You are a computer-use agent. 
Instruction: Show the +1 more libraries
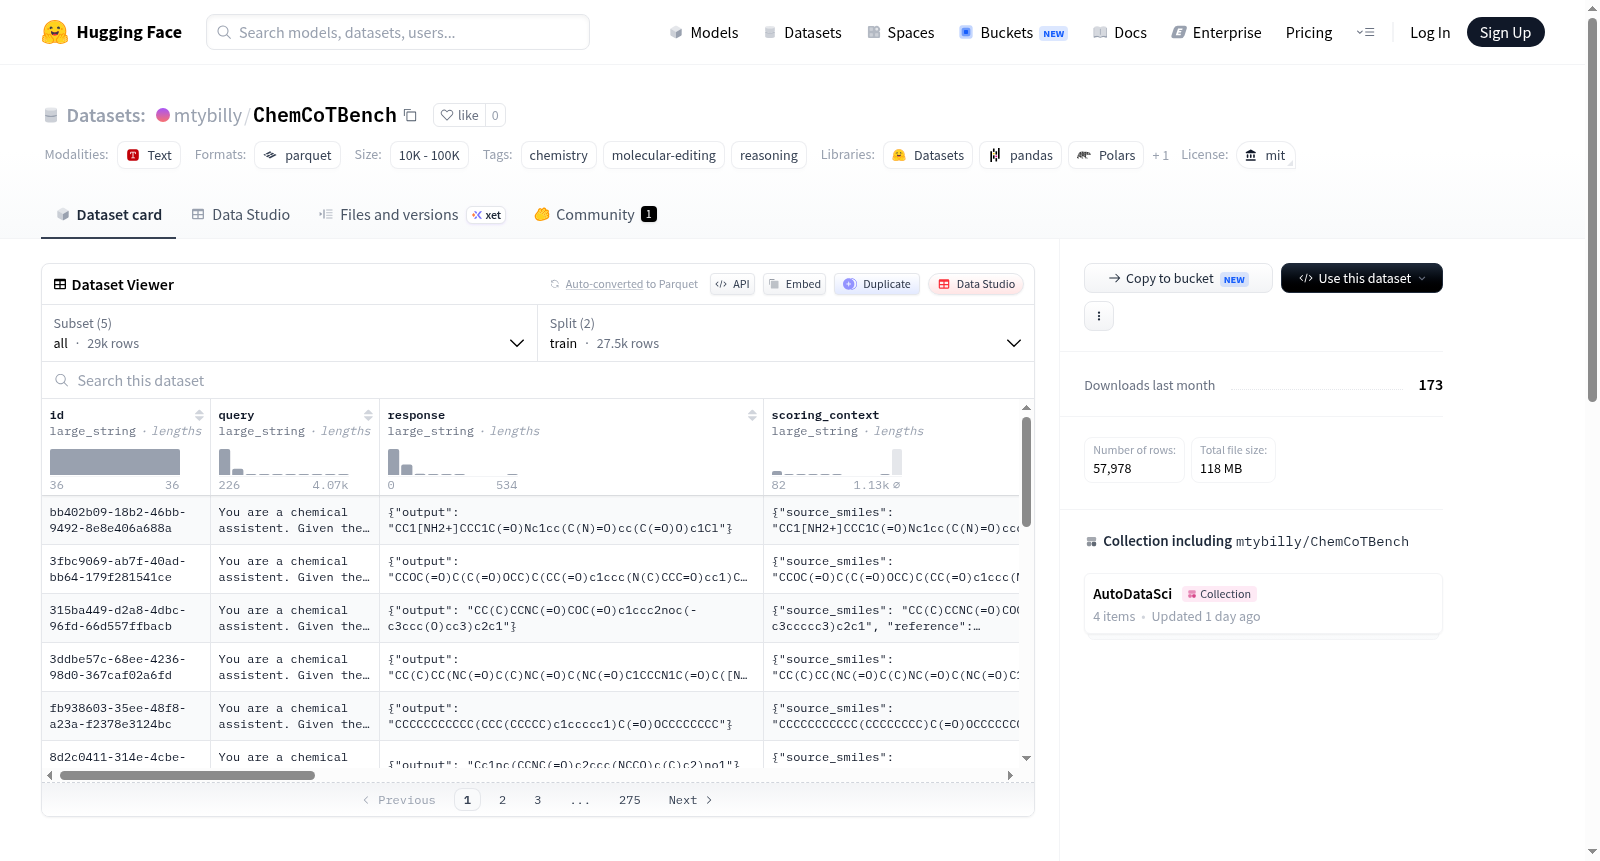coord(1160,155)
